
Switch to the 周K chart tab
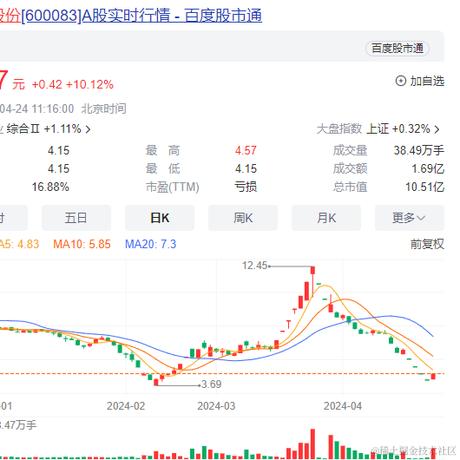(x=243, y=218)
